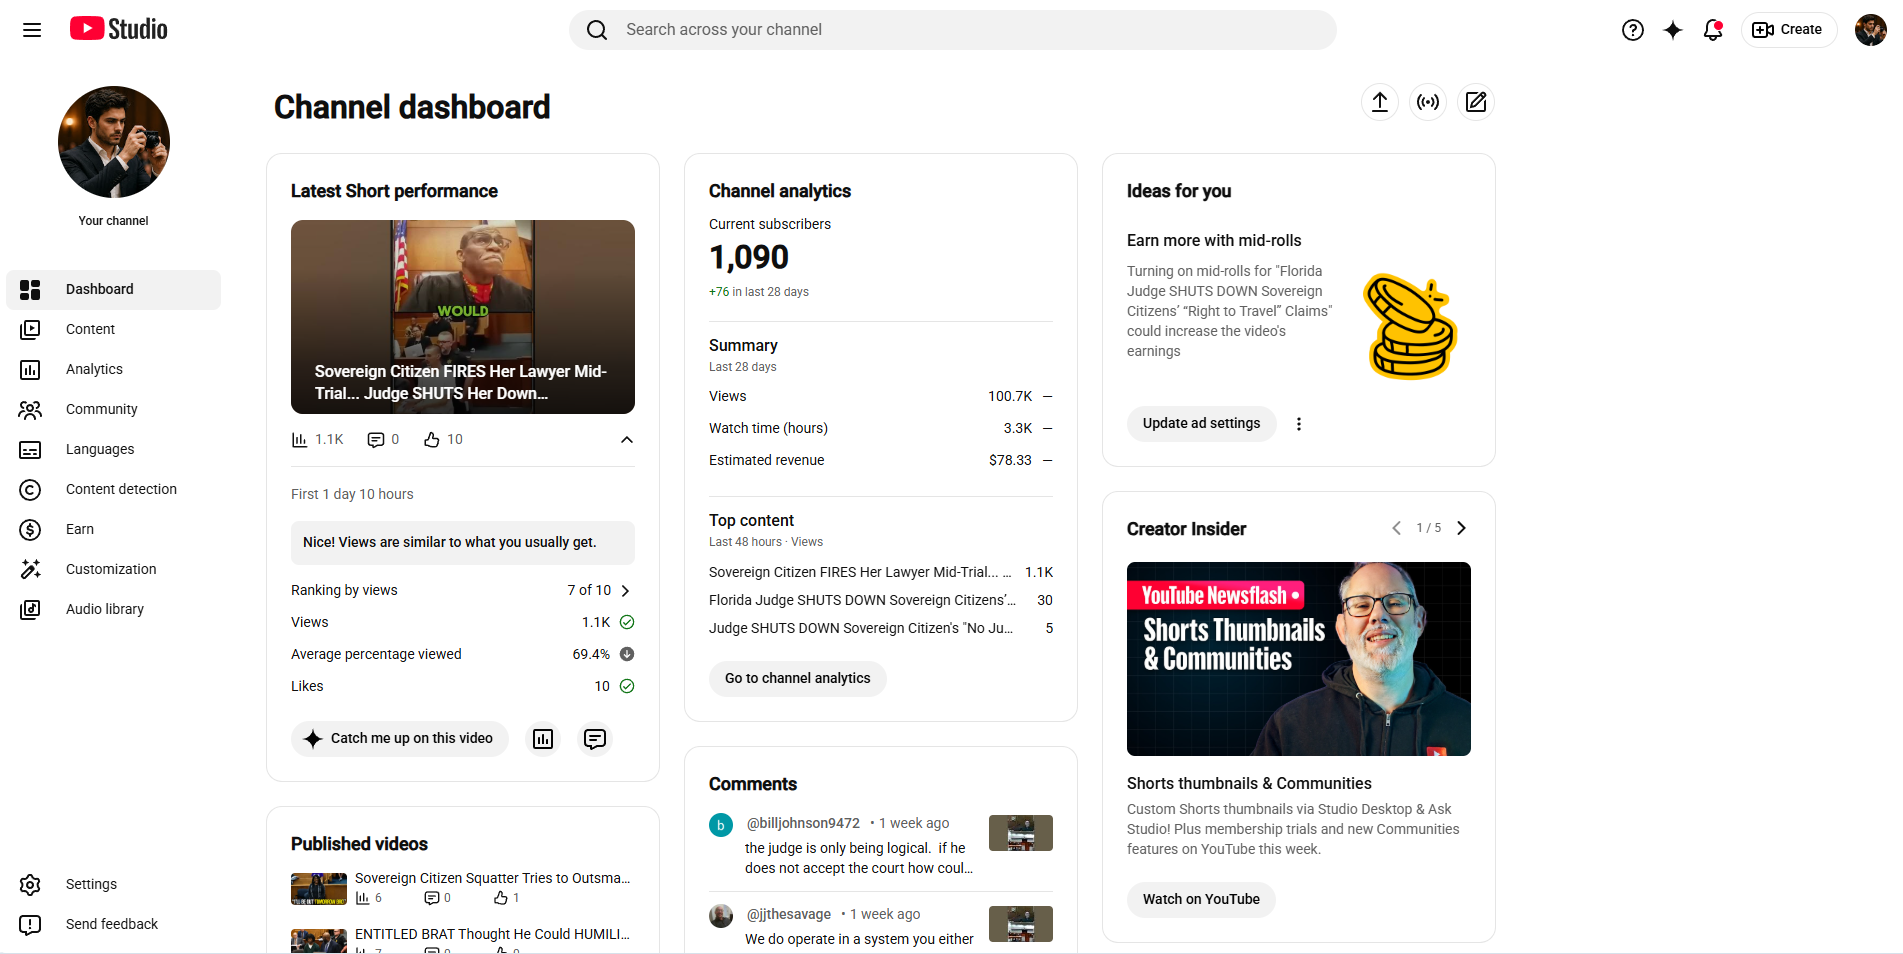Click the Go live broadcast icon
Image resolution: width=1903 pixels, height=954 pixels.
pyautogui.click(x=1428, y=102)
